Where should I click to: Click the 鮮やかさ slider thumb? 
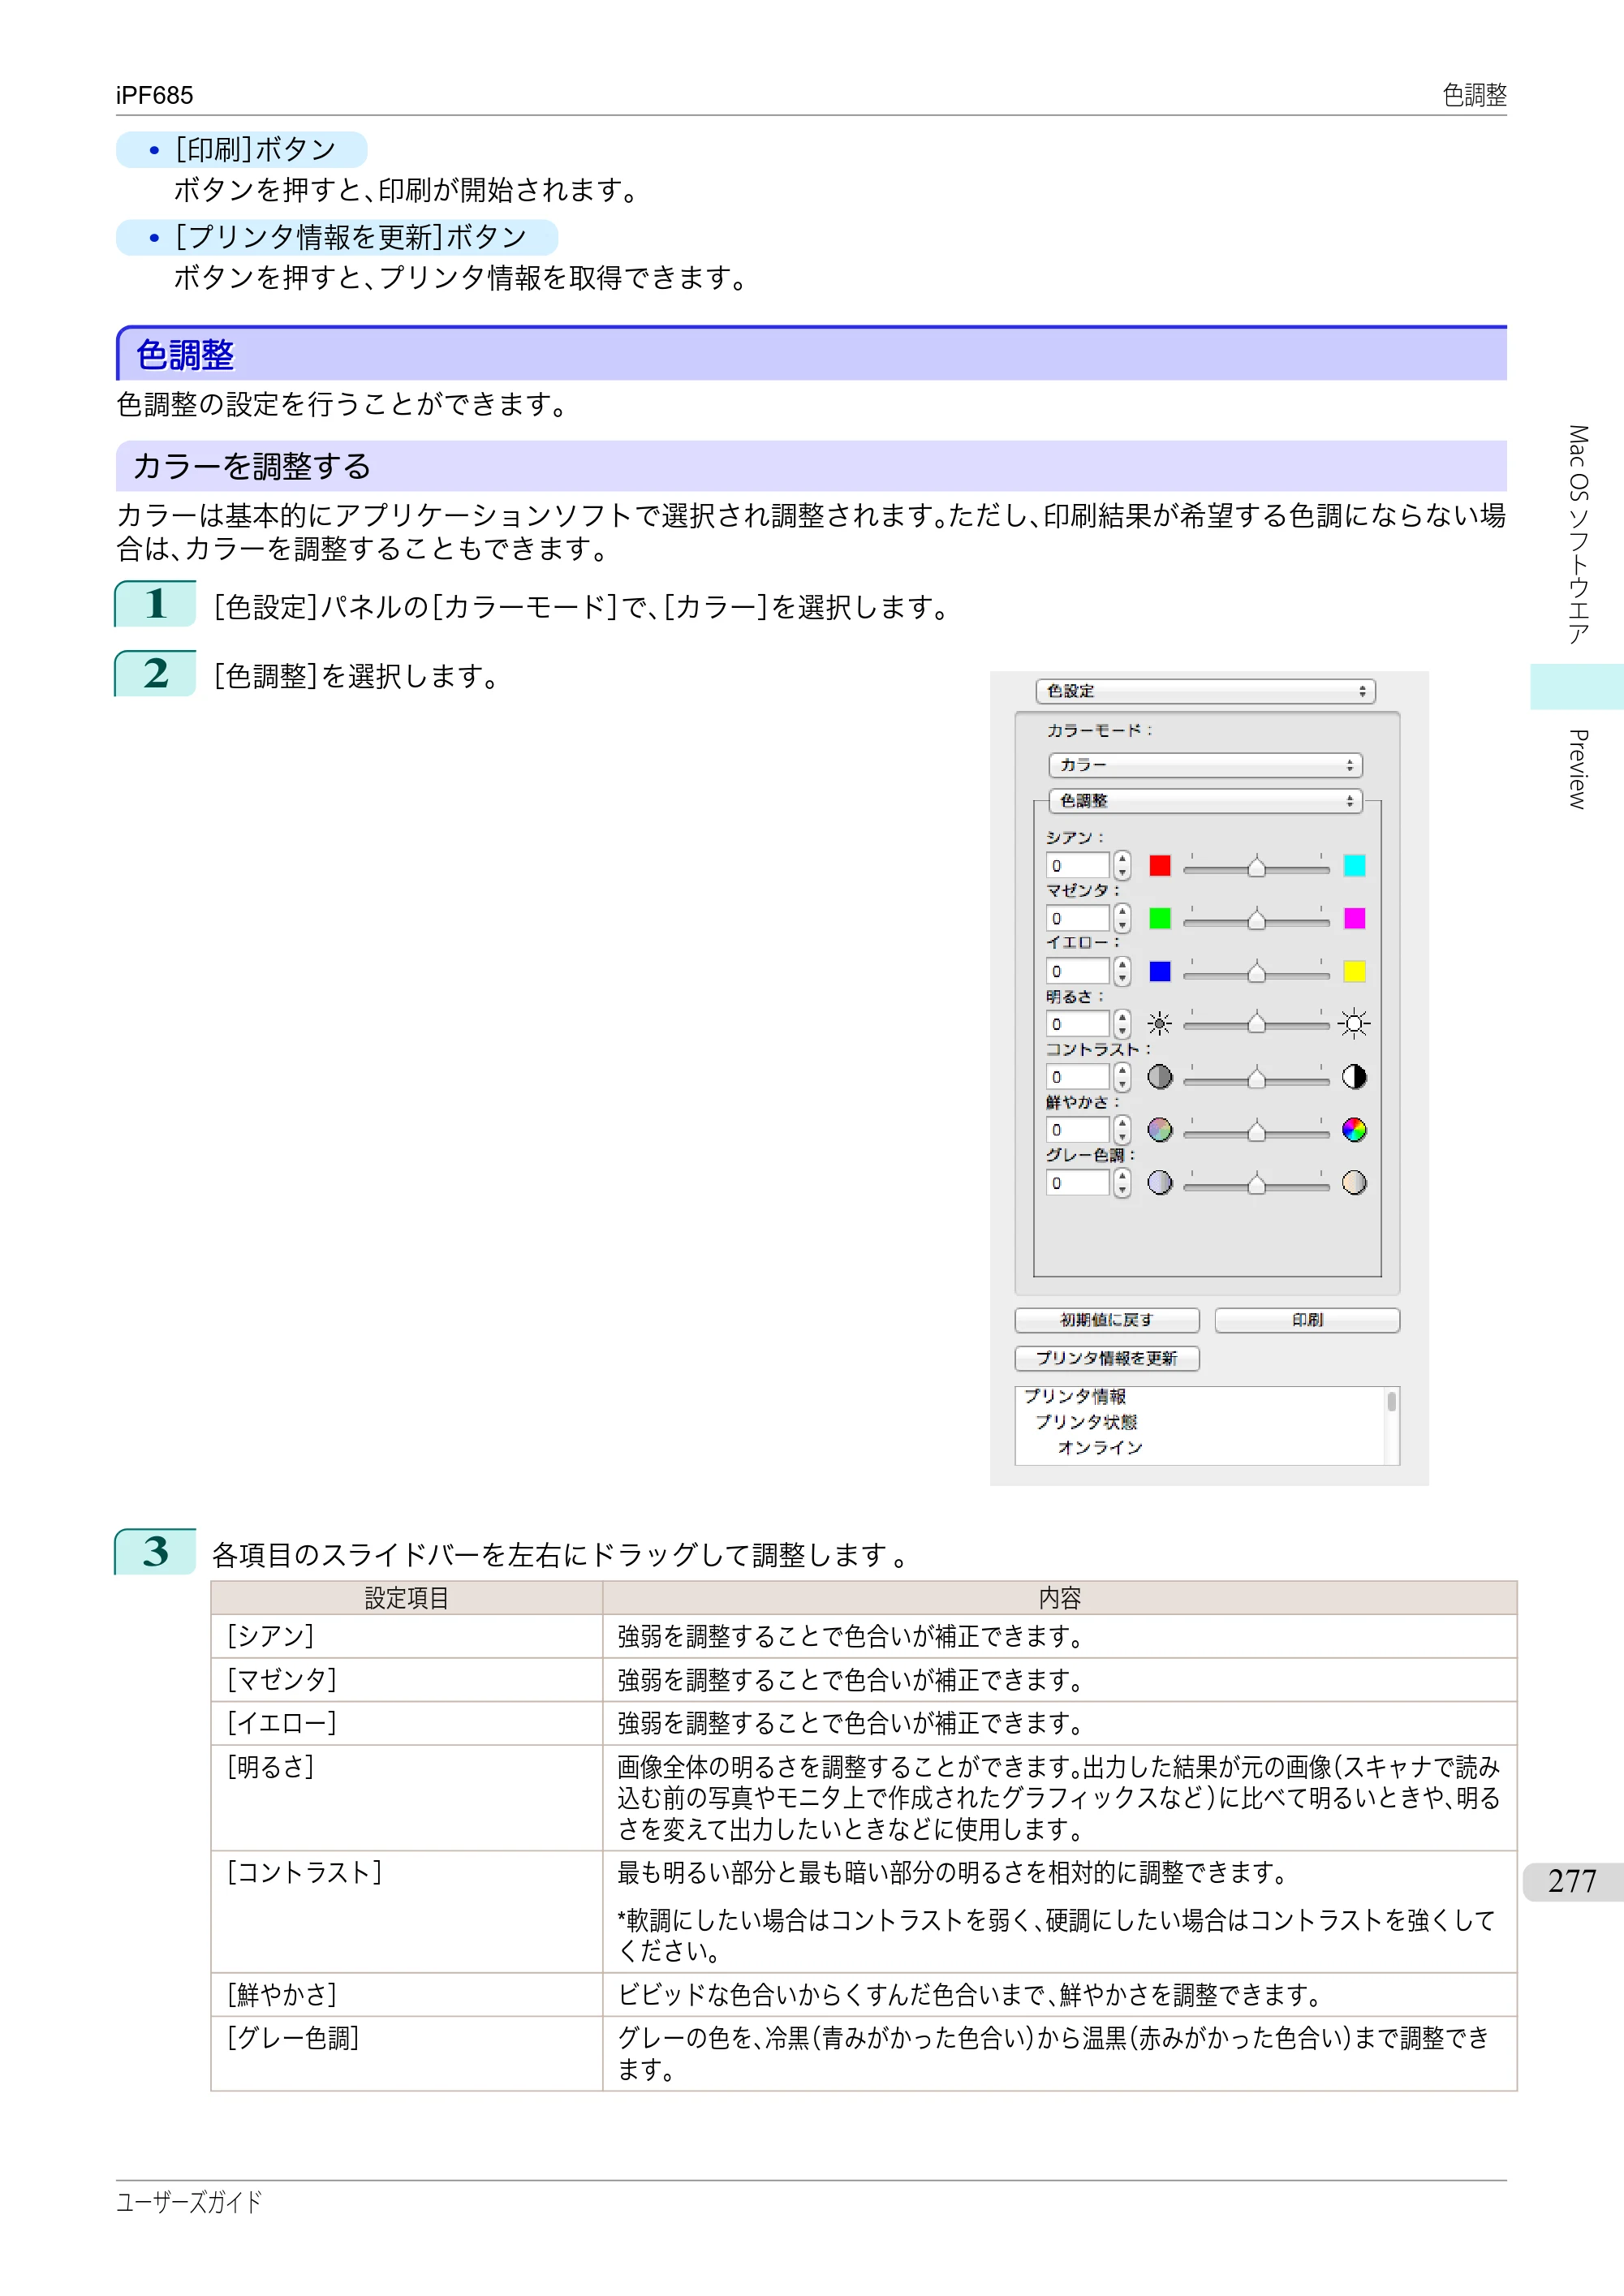pos(1257,1131)
